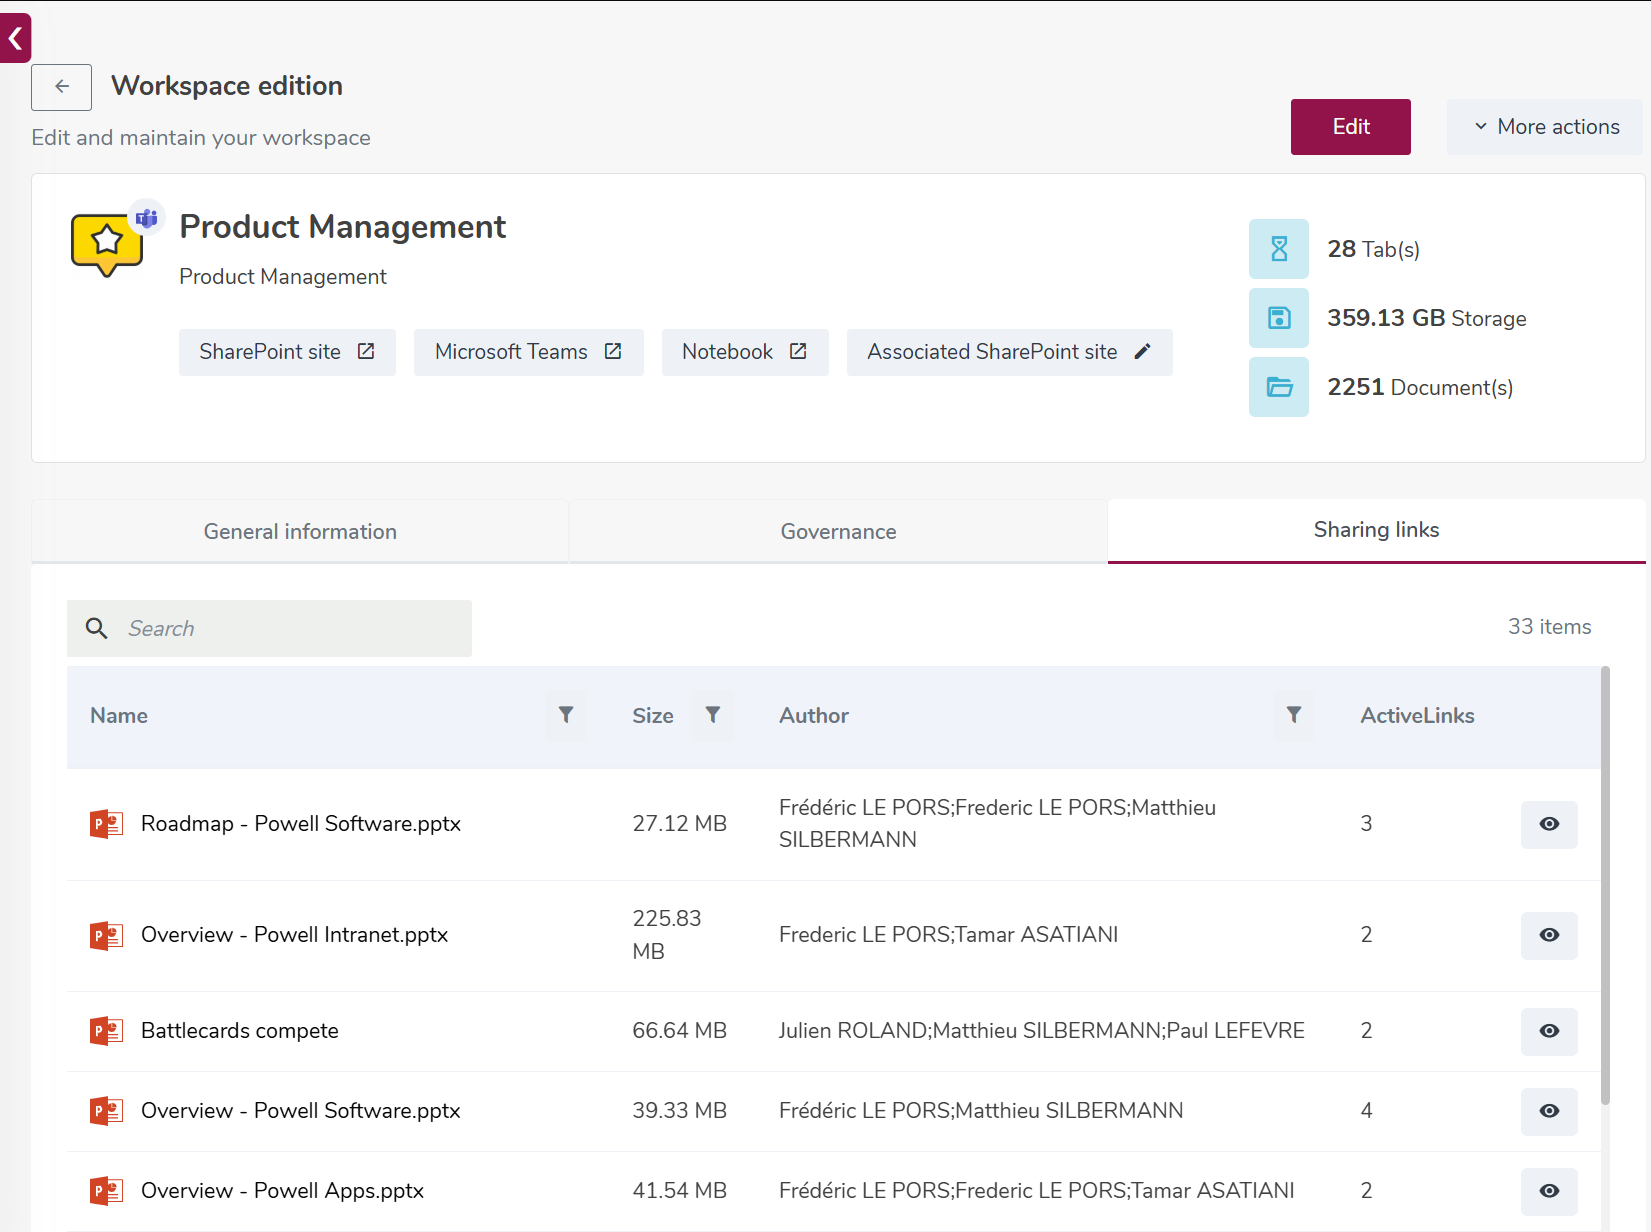Click the table vertical scrollbar
This screenshot has height=1232, width=1651.
coord(1605,885)
